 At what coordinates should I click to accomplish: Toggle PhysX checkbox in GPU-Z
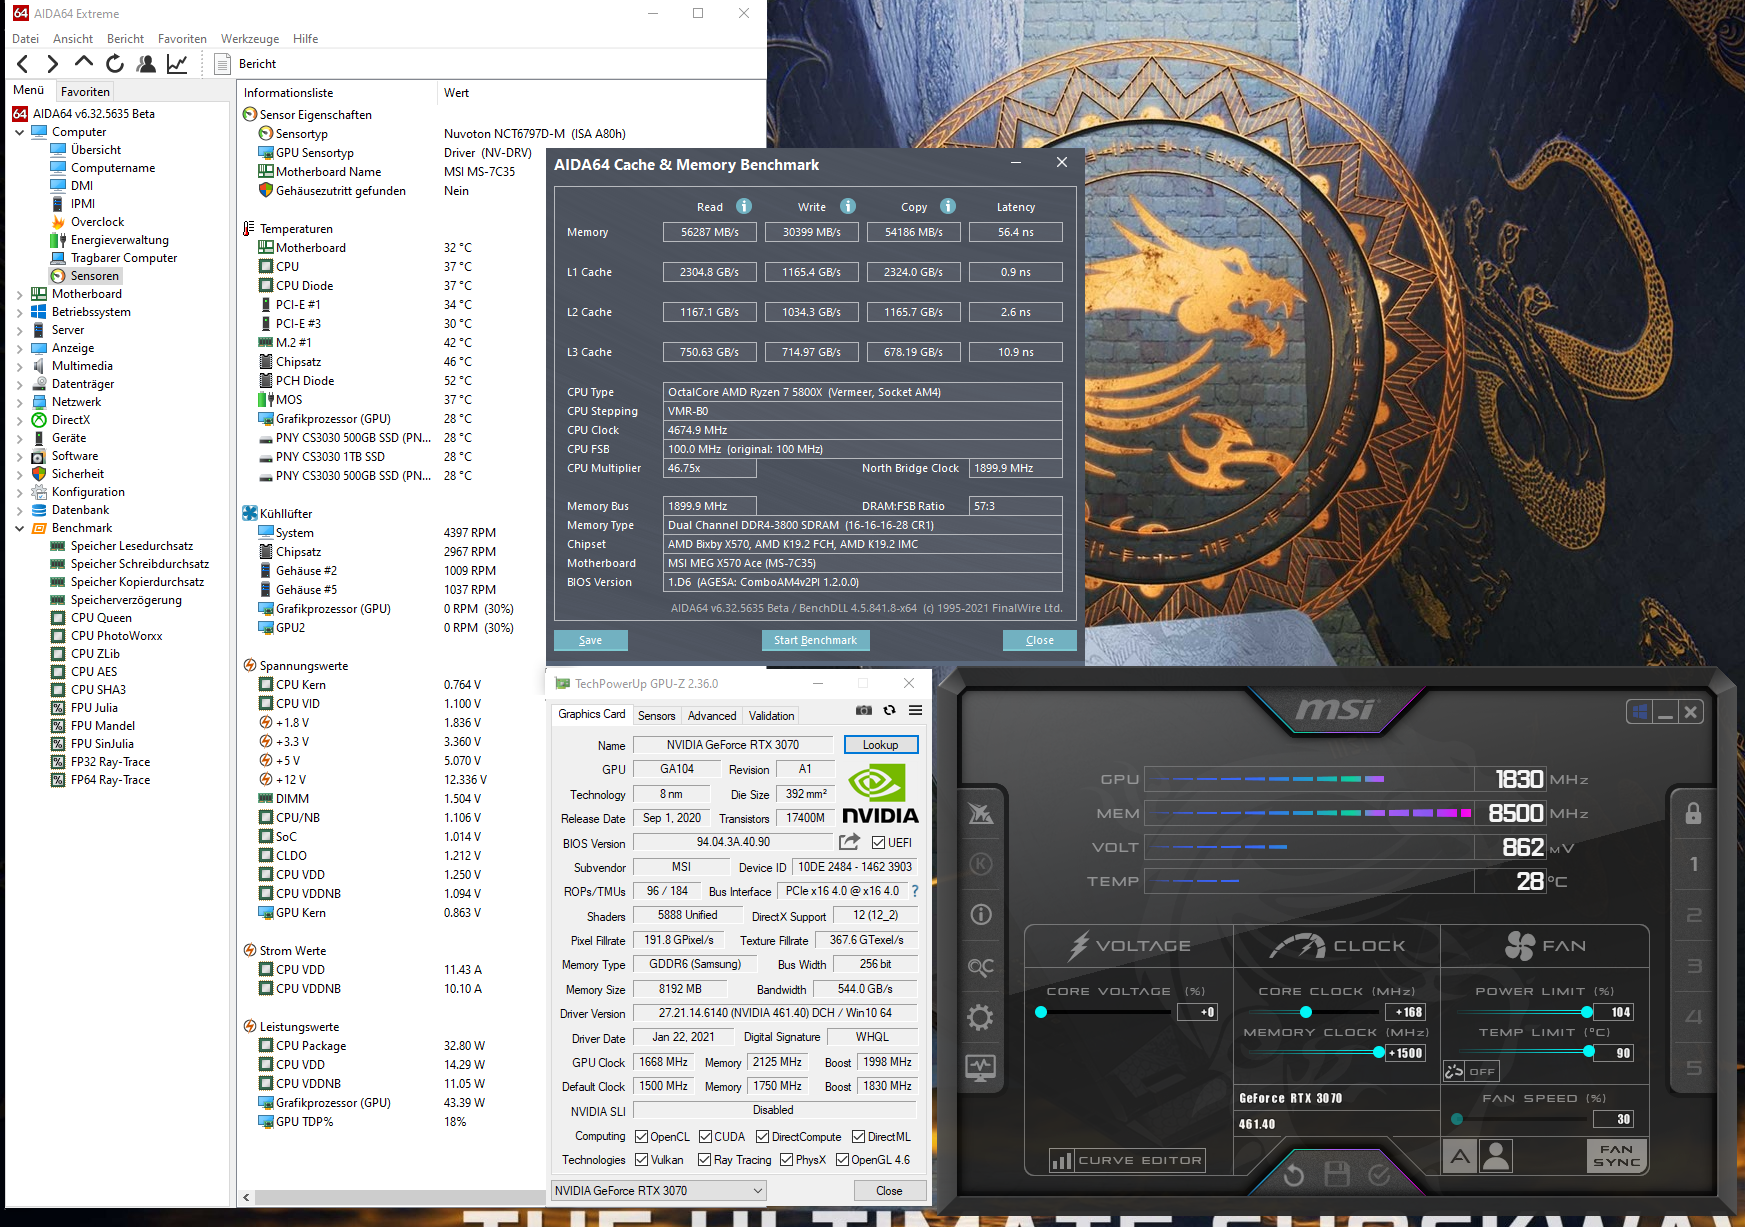[787, 1160]
